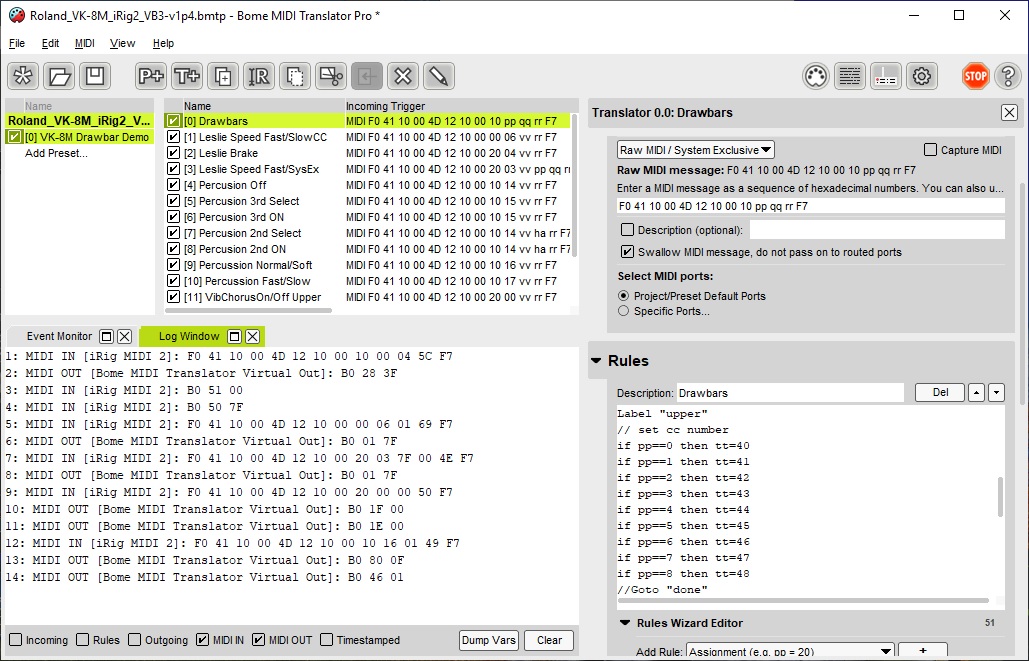Click the rule Description field containing Drawbars
1029x661 pixels.
790,393
